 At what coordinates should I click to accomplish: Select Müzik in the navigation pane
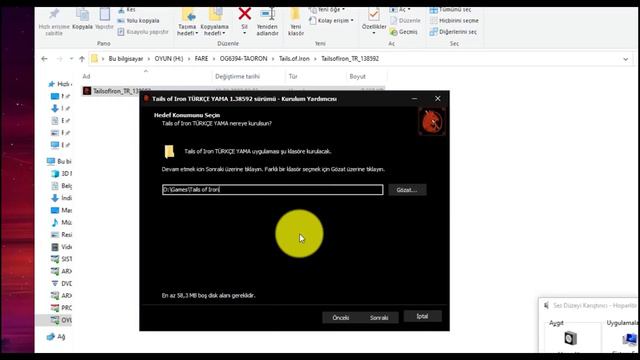tap(61, 222)
